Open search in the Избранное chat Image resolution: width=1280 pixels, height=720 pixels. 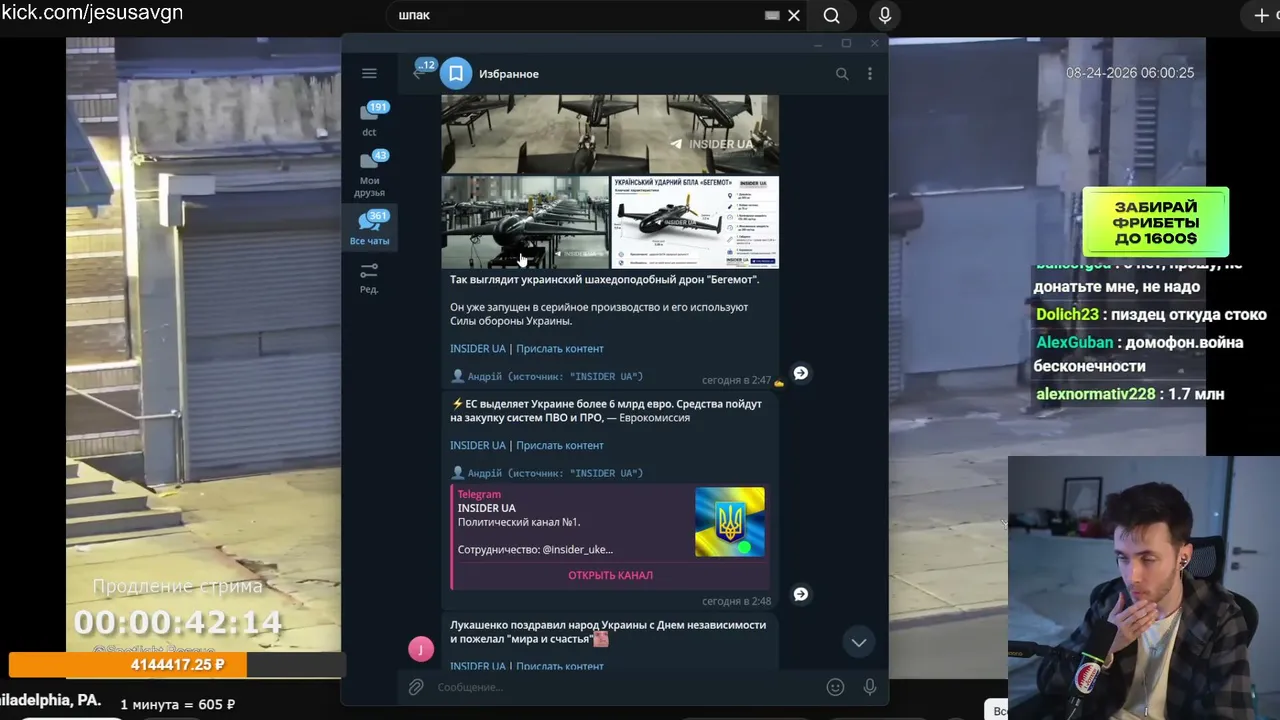pyautogui.click(x=842, y=73)
